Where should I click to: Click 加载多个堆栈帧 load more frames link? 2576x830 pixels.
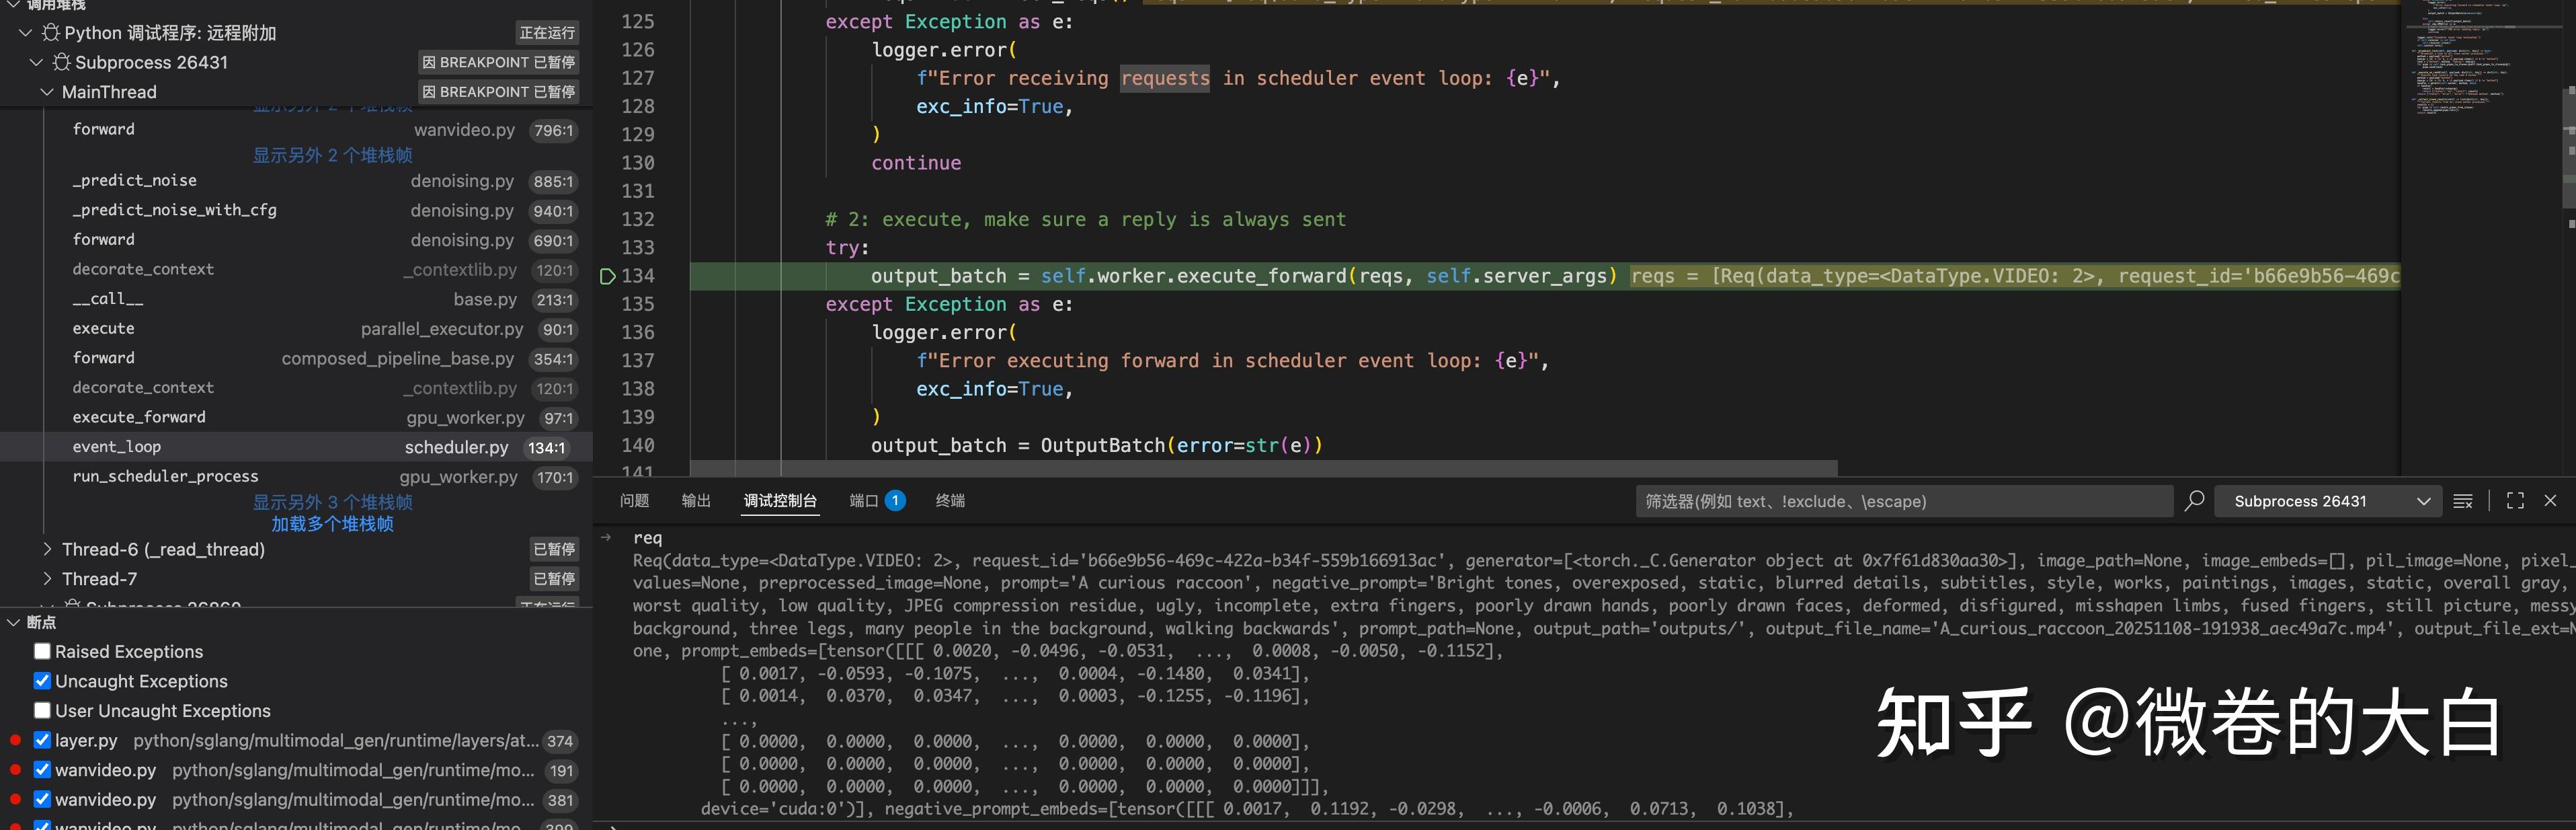click(x=332, y=524)
